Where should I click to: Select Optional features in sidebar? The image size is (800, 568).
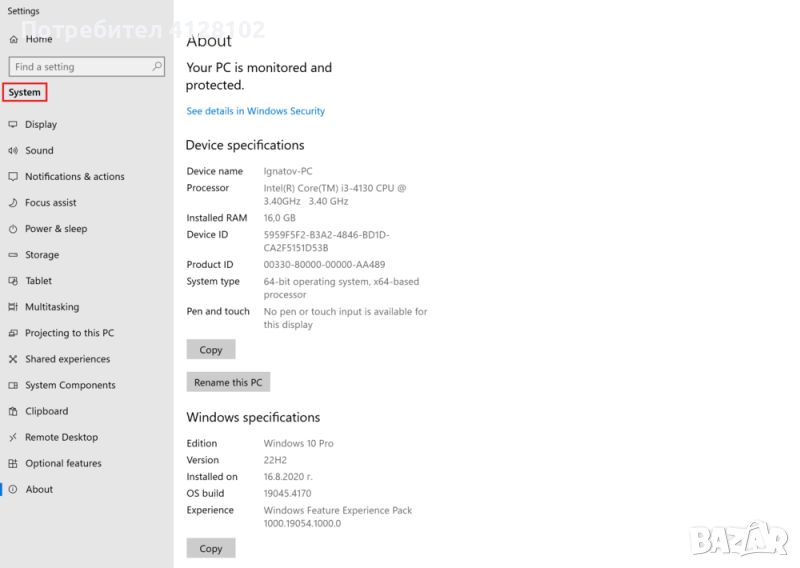[x=63, y=463]
